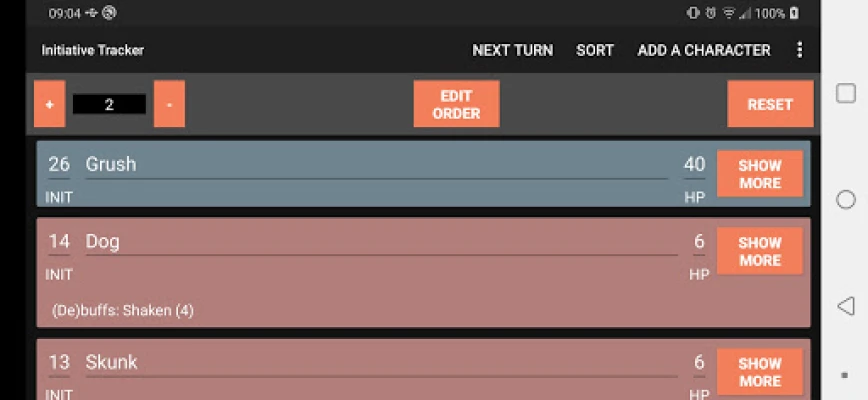Image resolution: width=868 pixels, height=400 pixels.
Task: Expand Skunk details with SHOW MORE
Action: coord(760,372)
